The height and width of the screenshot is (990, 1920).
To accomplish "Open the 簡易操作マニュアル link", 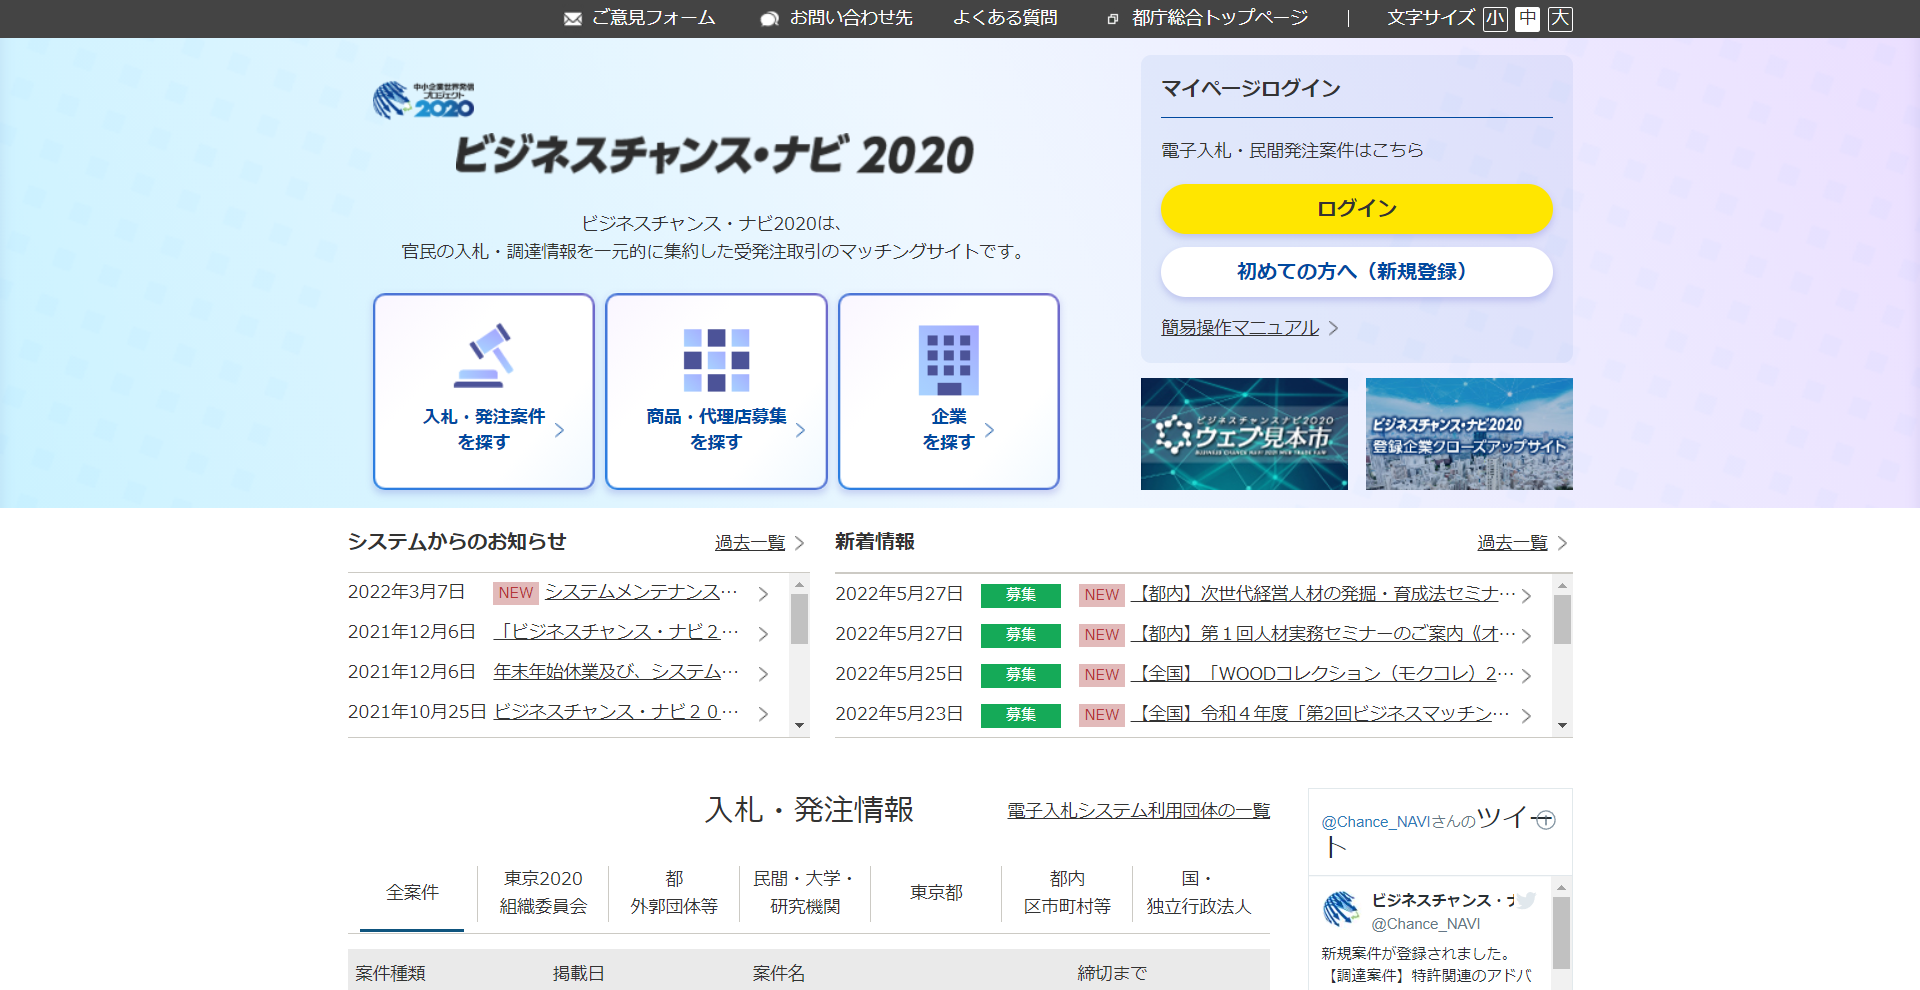I will click(x=1240, y=328).
